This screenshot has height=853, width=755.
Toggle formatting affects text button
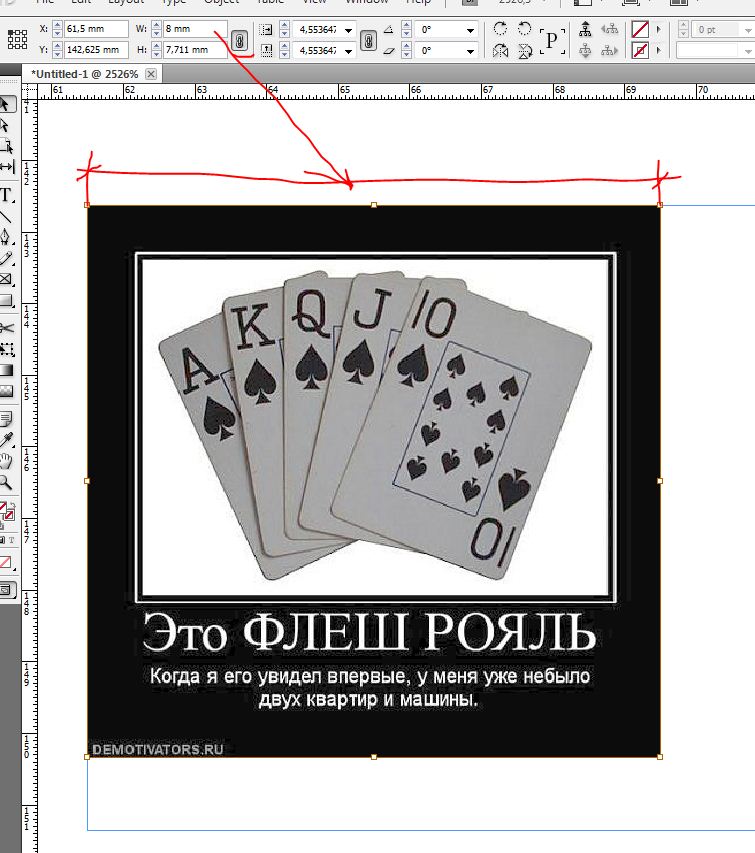[11, 540]
